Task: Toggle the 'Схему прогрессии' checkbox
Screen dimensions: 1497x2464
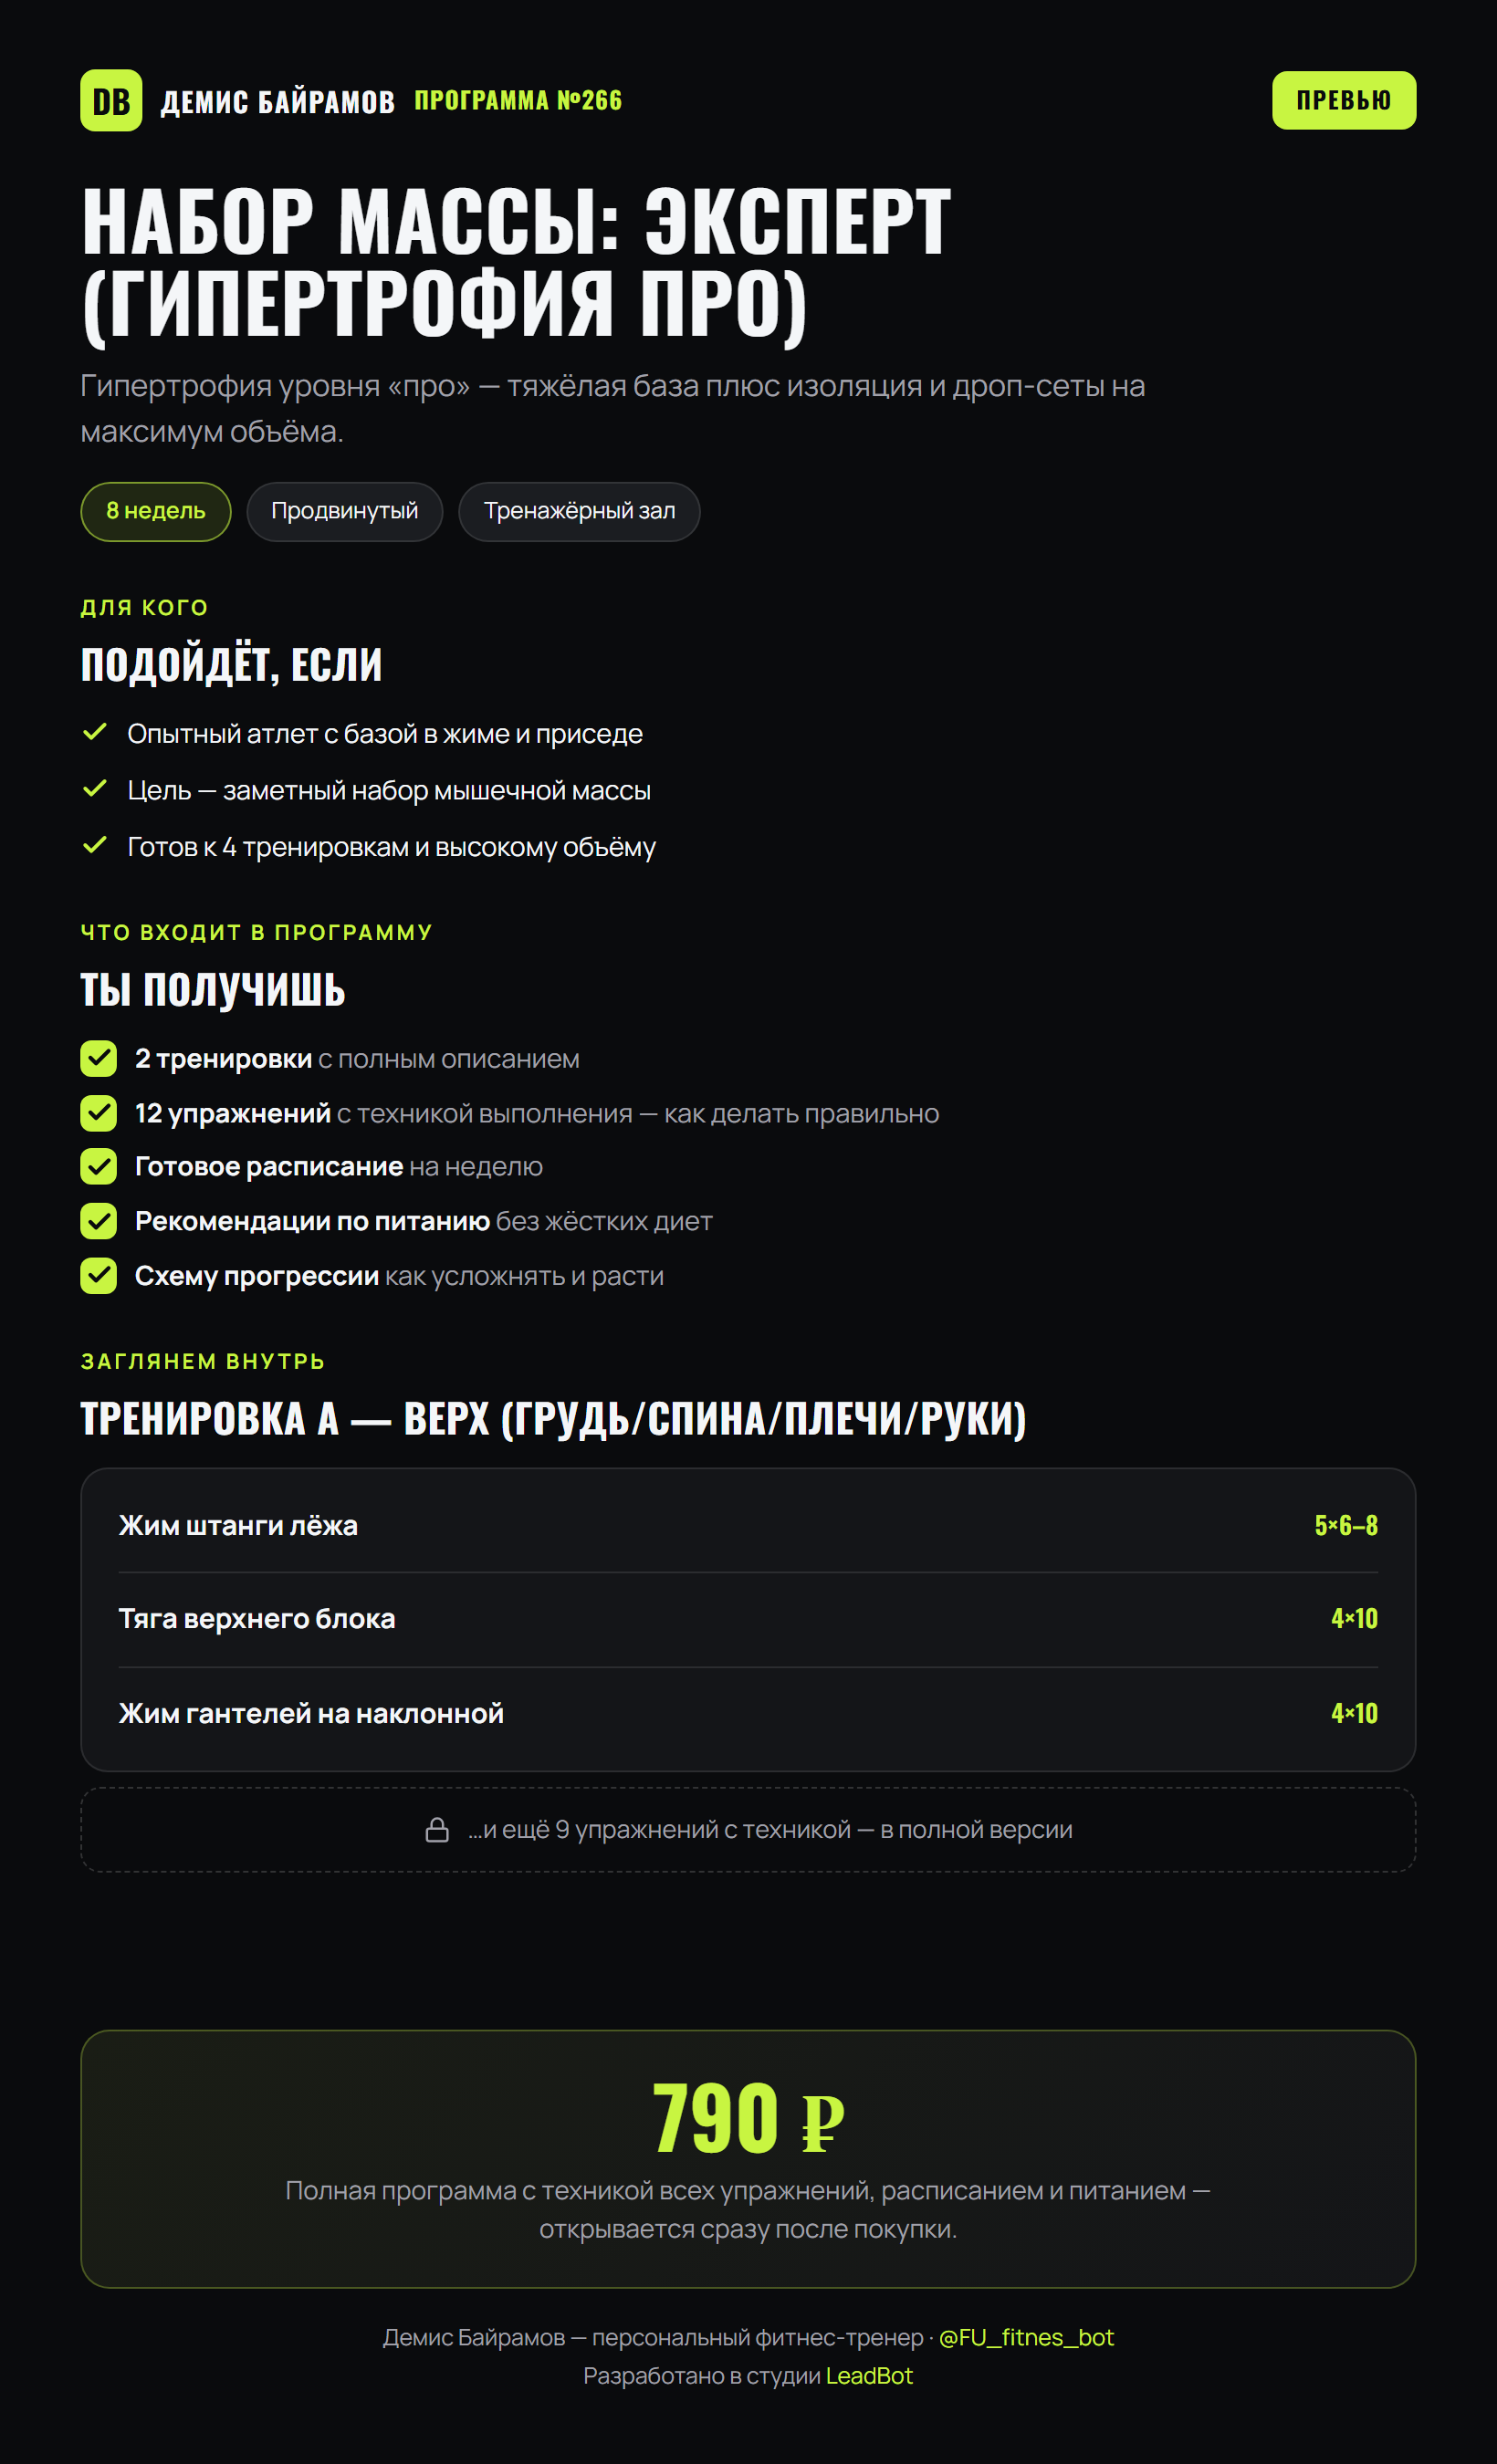Action: (x=98, y=1275)
